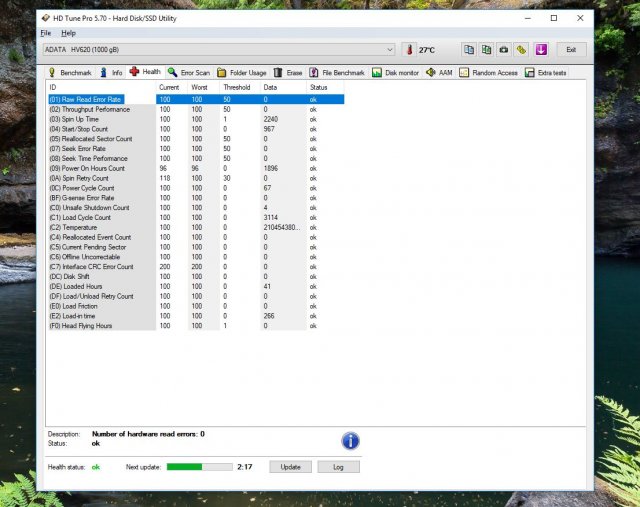Click the Status column header
The width and height of the screenshot is (640, 507).
pos(325,87)
